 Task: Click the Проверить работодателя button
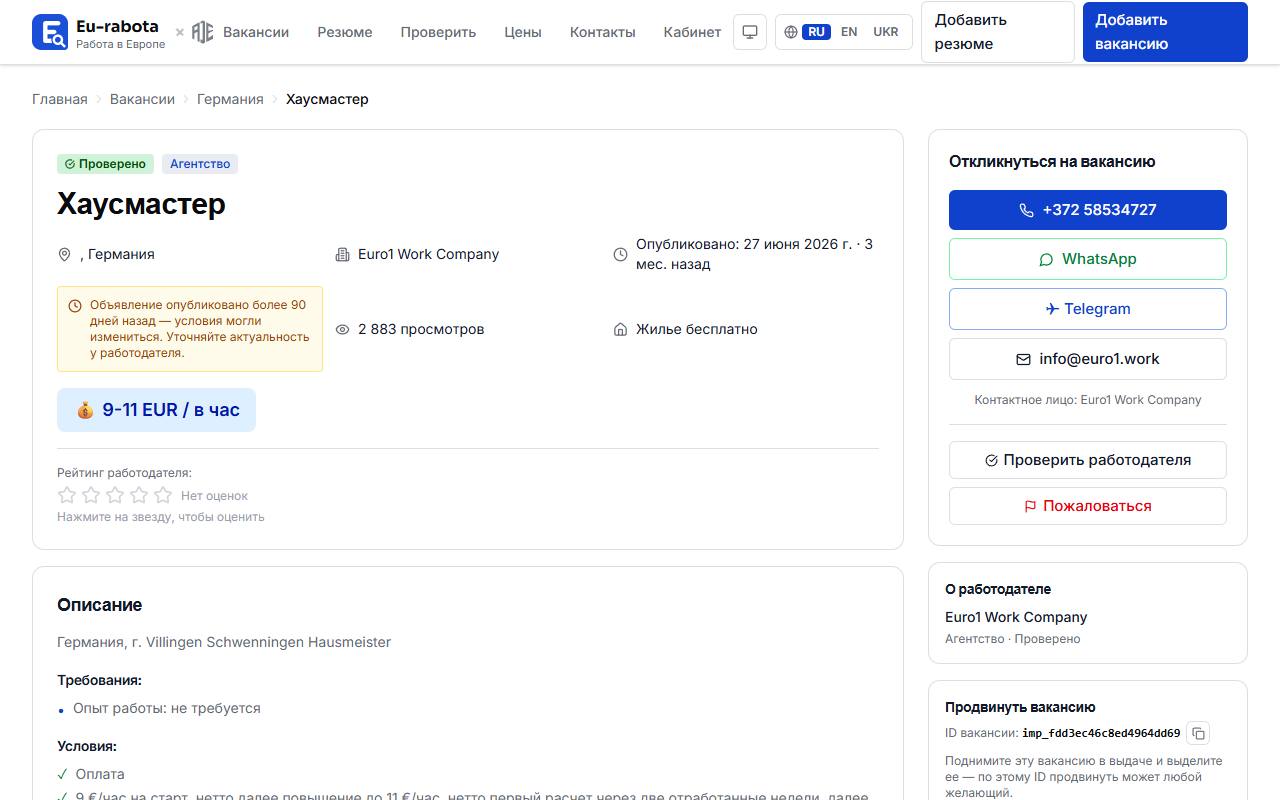click(x=1088, y=460)
